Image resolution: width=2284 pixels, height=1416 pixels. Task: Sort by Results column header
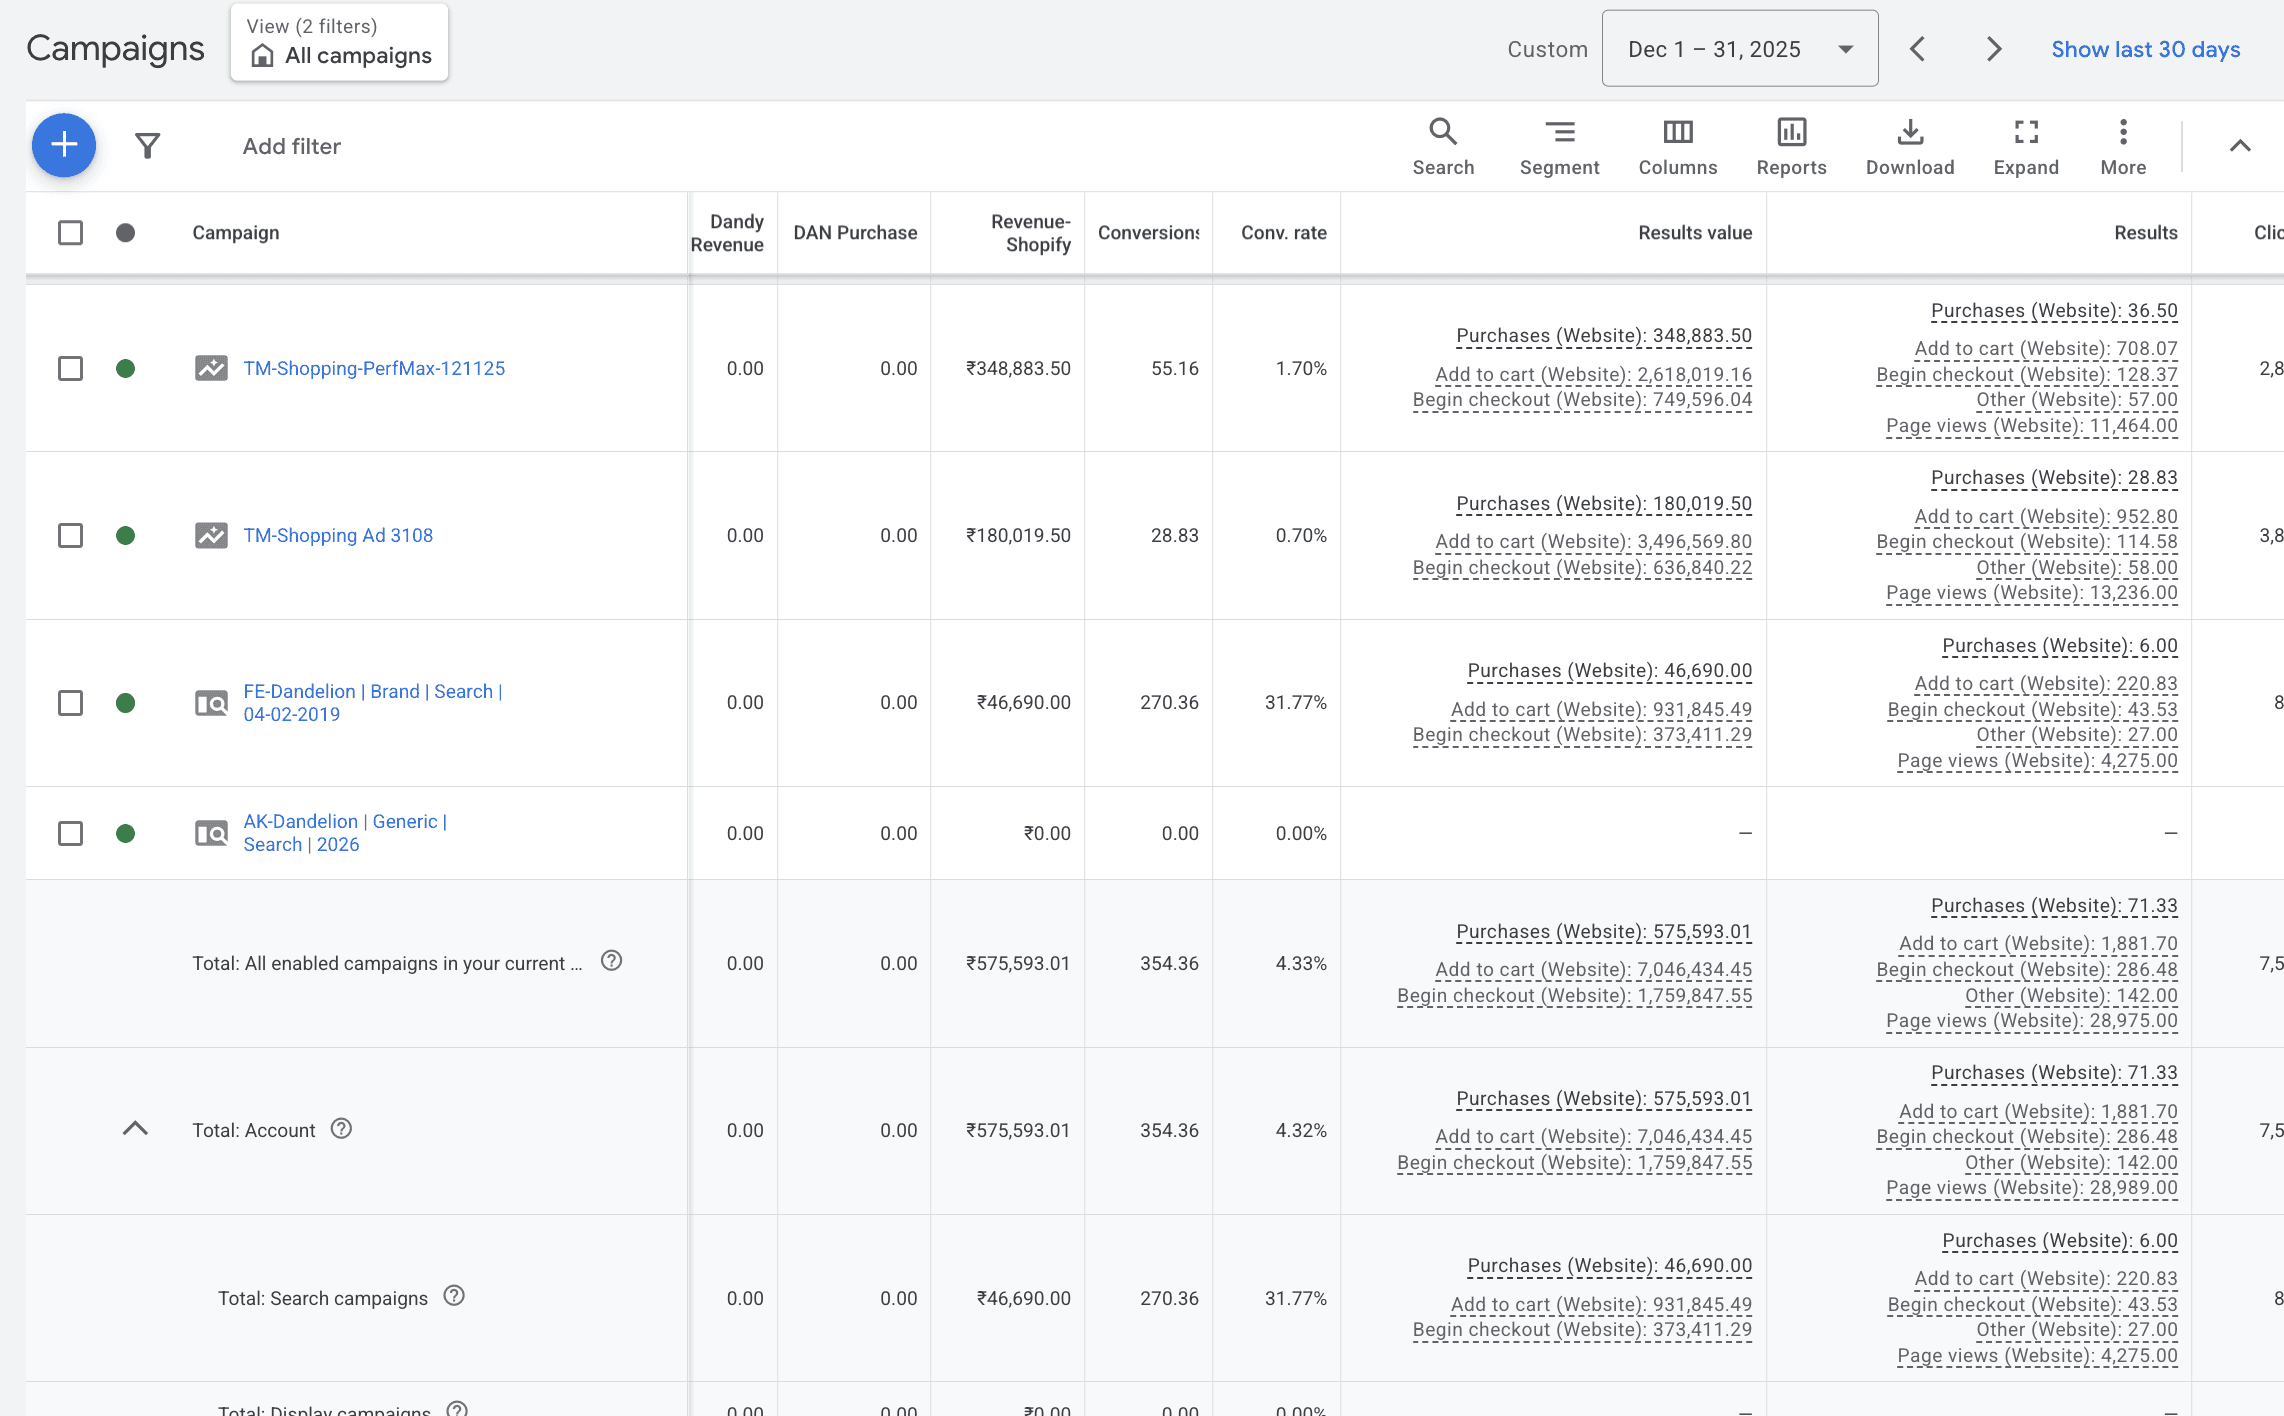point(2145,233)
